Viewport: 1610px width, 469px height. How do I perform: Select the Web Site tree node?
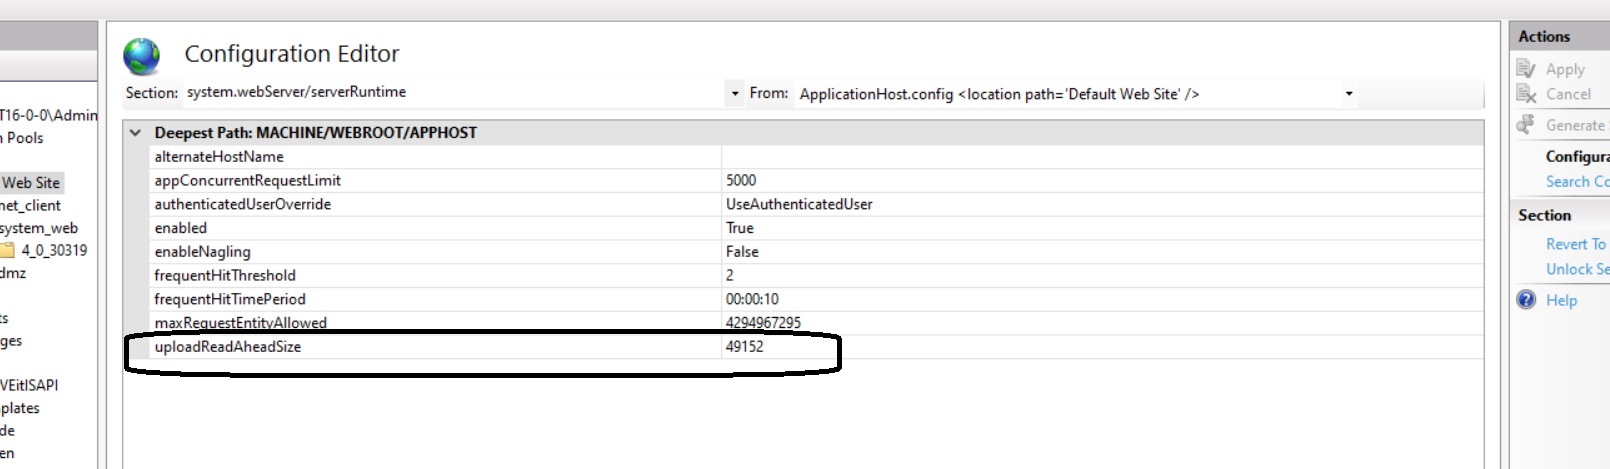pos(31,183)
